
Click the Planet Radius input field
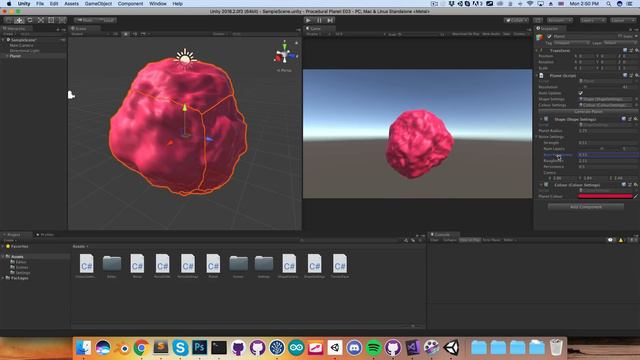coord(608,131)
